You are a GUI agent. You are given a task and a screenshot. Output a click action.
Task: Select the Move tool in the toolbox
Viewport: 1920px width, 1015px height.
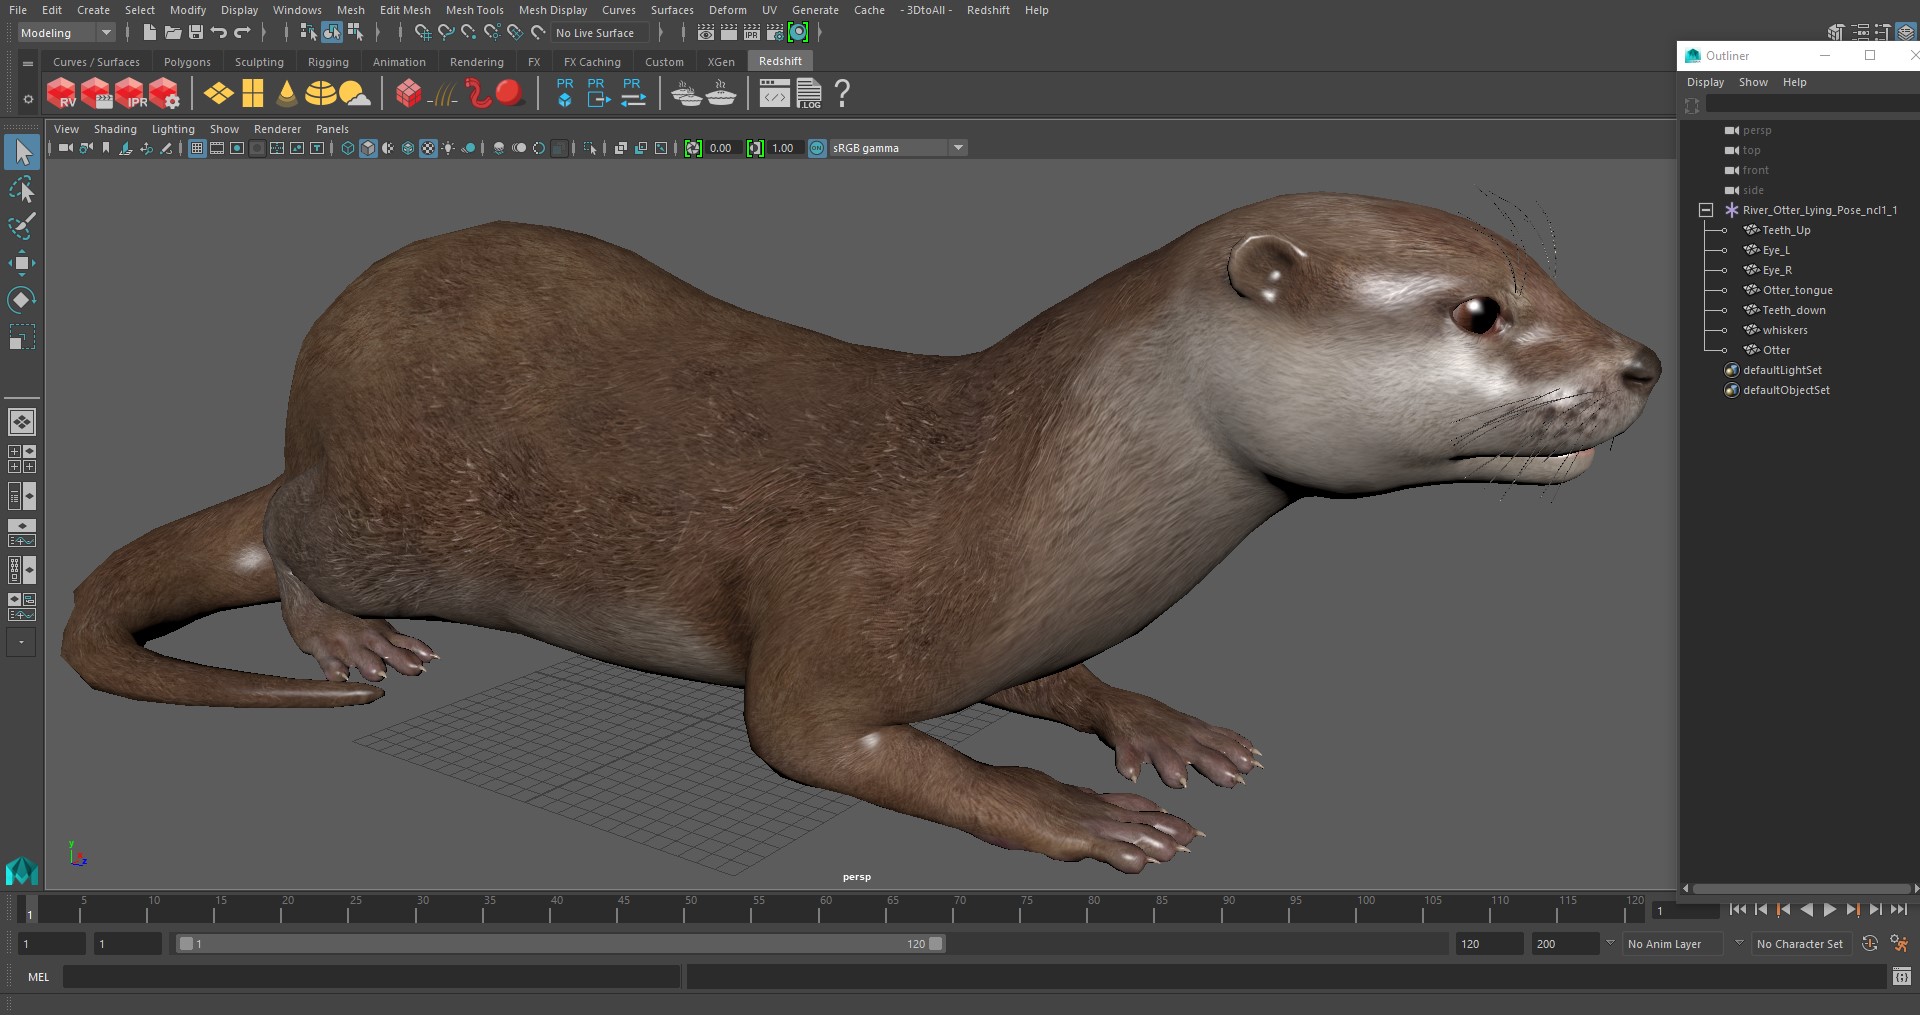pos(21,264)
